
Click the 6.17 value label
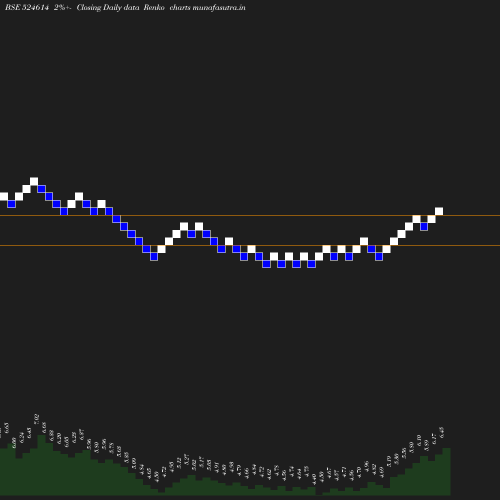(434, 438)
